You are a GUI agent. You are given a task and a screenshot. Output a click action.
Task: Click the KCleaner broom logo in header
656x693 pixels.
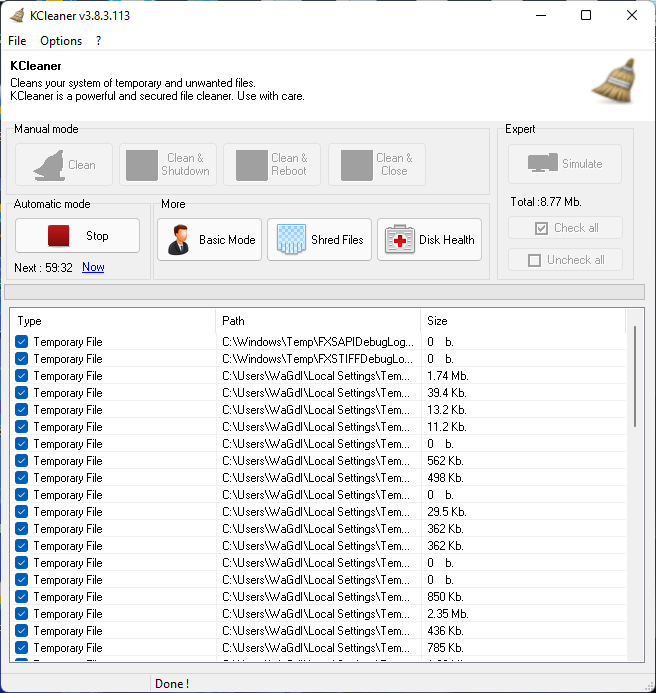pos(615,81)
